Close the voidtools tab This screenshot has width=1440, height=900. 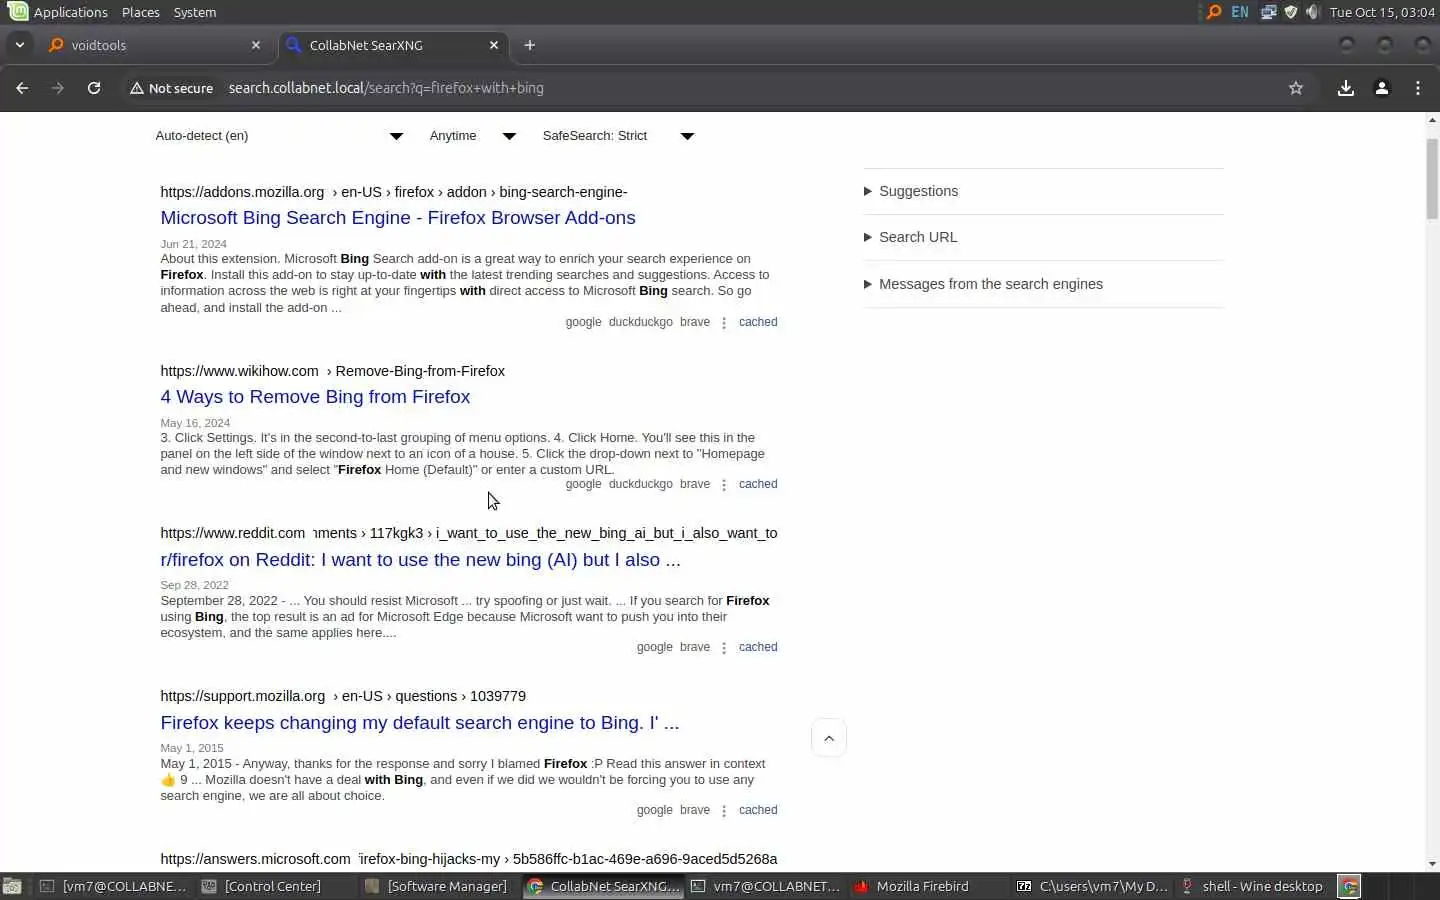256,45
